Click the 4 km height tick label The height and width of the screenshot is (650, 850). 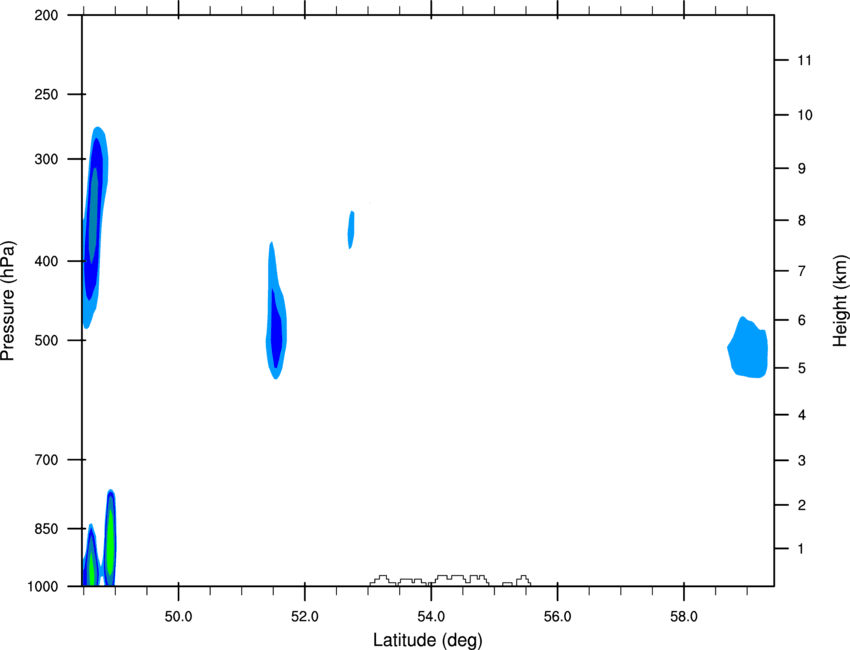click(x=802, y=415)
